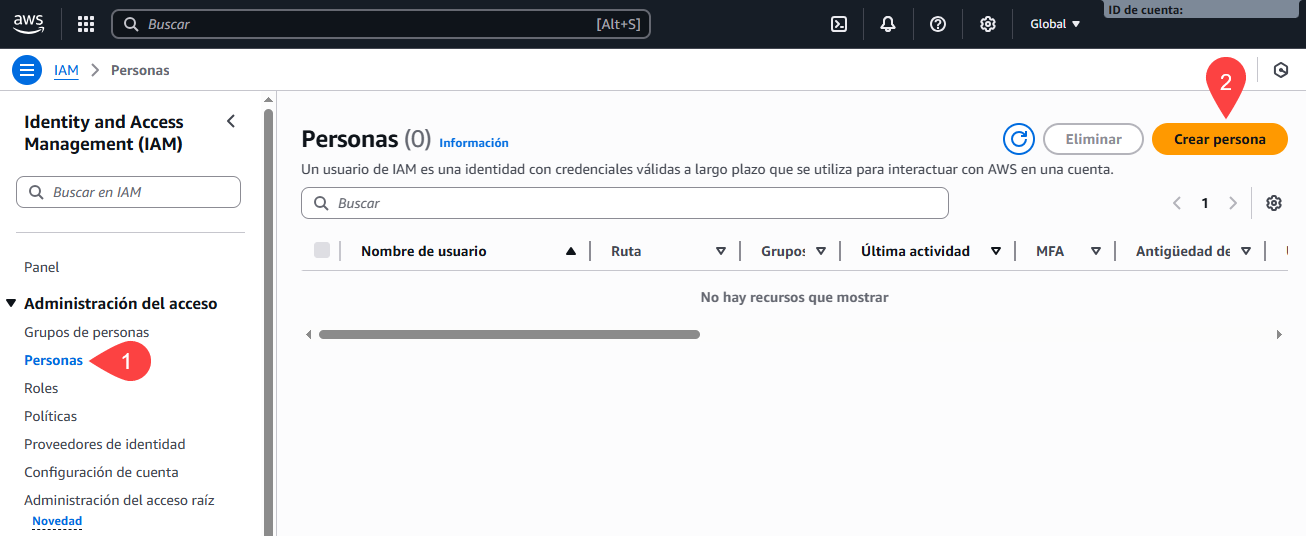Open the settings gear in top bar

point(988,24)
